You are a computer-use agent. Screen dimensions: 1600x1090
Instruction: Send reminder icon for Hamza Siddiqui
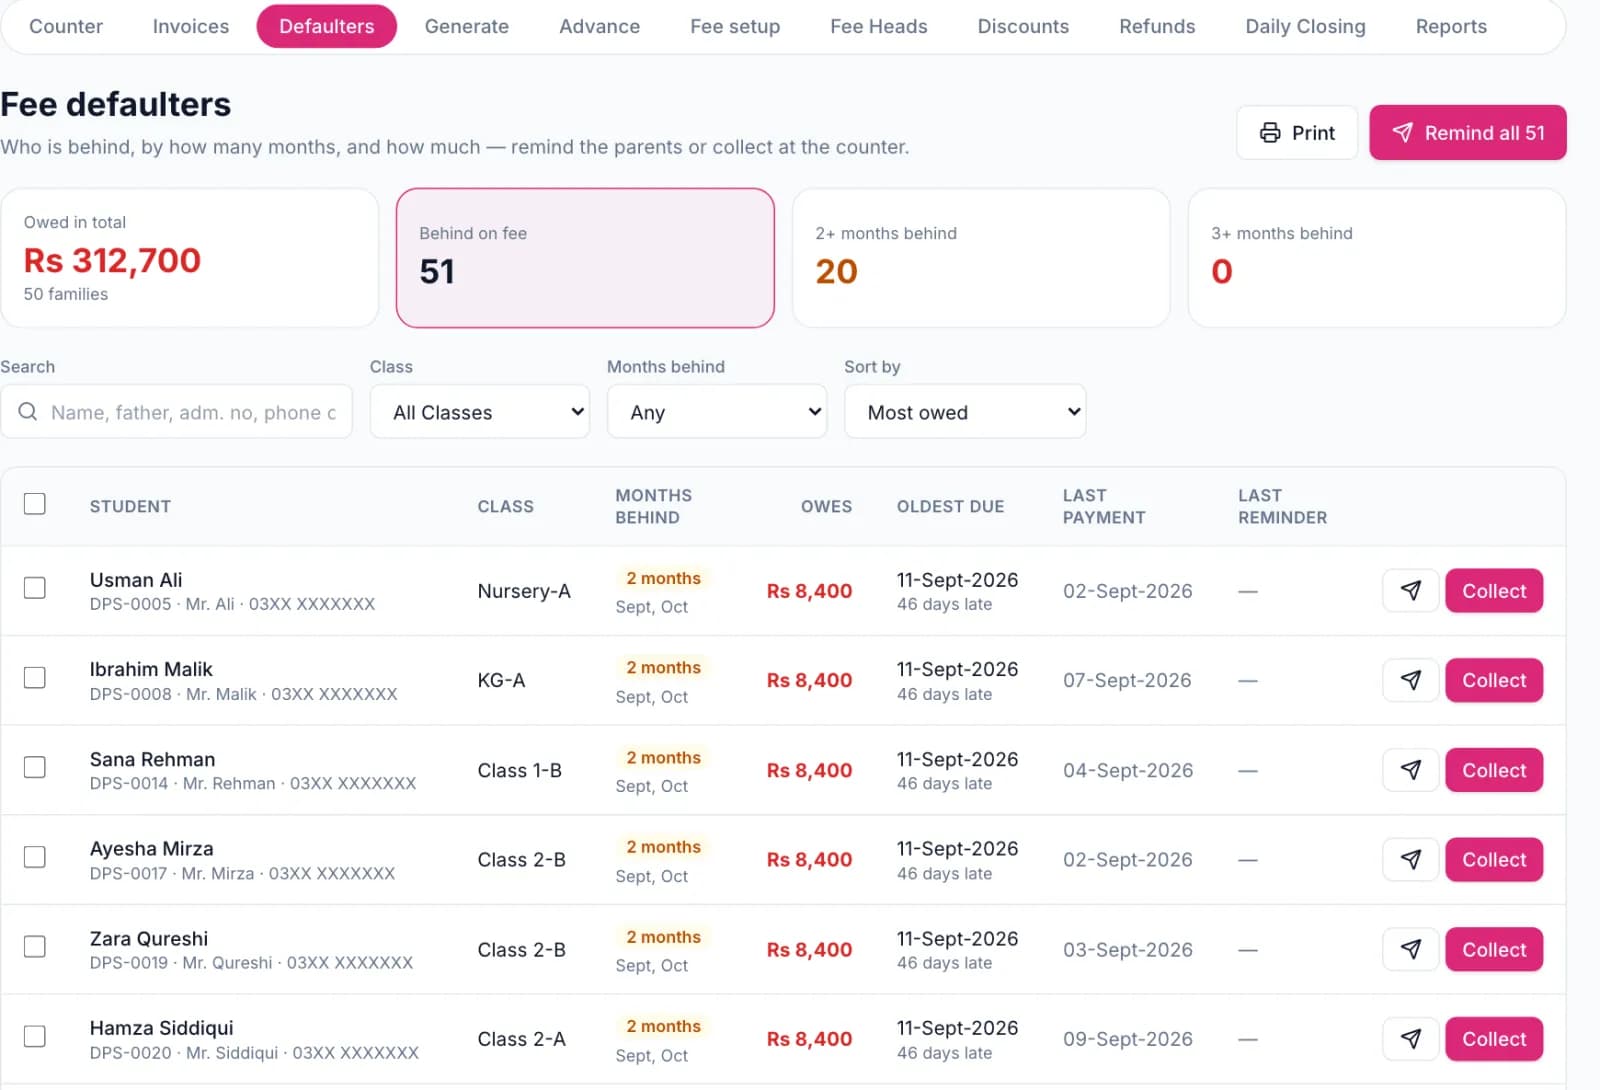[1410, 1039]
